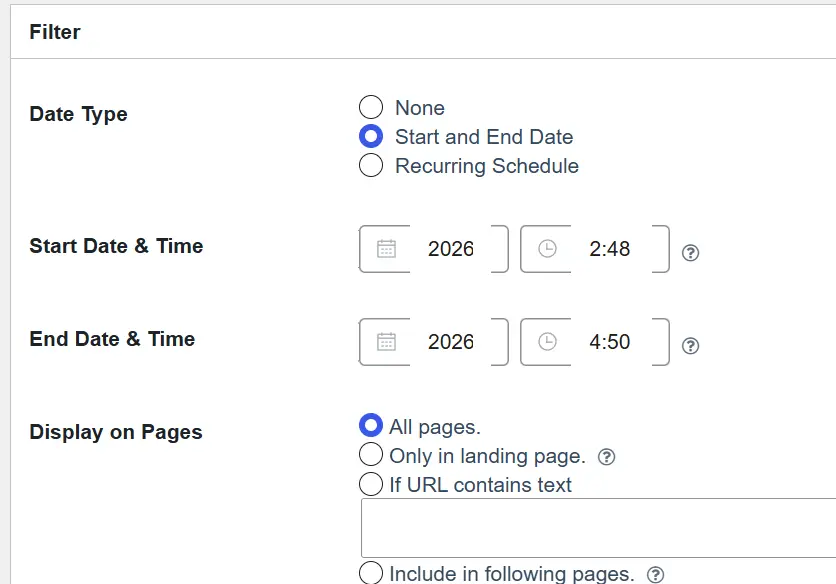Choose Recurring Schedule date type
This screenshot has height=584, width=836.
[x=371, y=165]
